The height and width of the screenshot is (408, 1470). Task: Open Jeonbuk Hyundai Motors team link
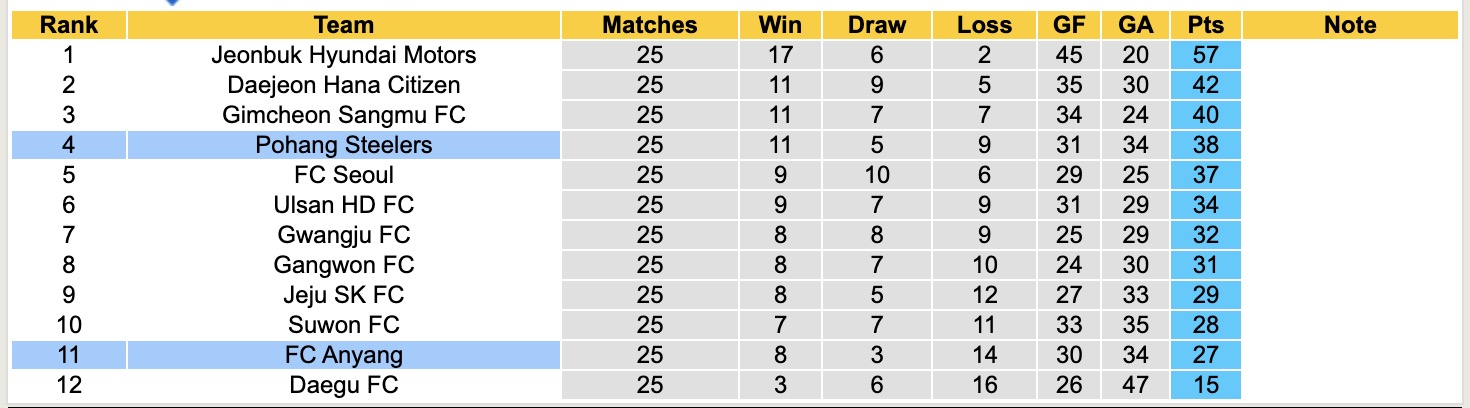click(343, 55)
